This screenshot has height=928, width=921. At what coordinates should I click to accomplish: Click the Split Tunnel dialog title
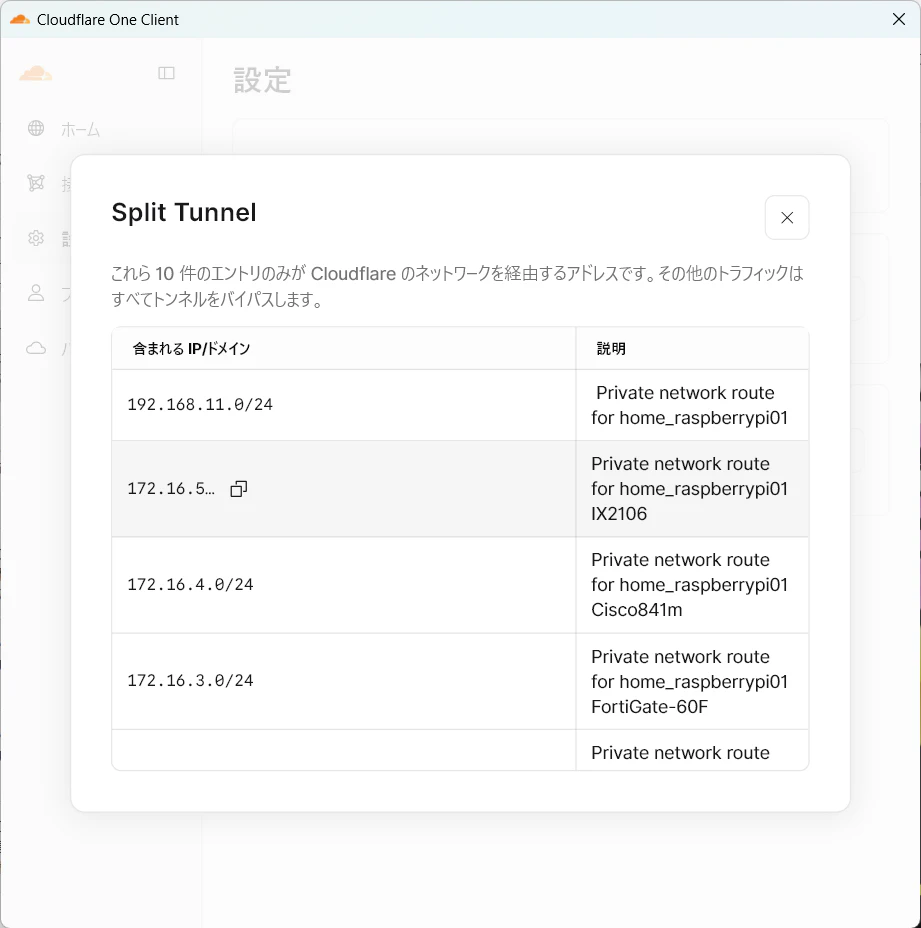point(184,212)
